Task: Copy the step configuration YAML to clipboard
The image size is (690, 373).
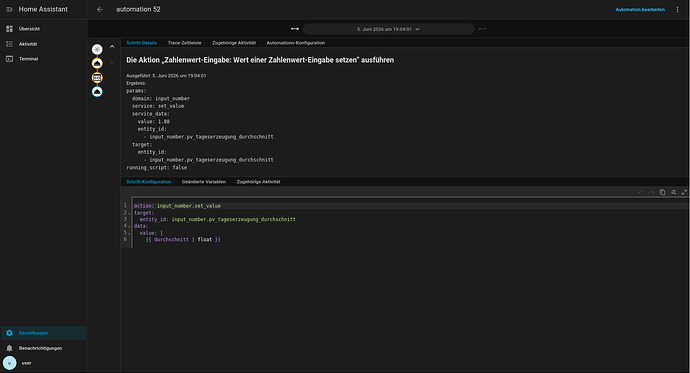Action: pos(662,192)
